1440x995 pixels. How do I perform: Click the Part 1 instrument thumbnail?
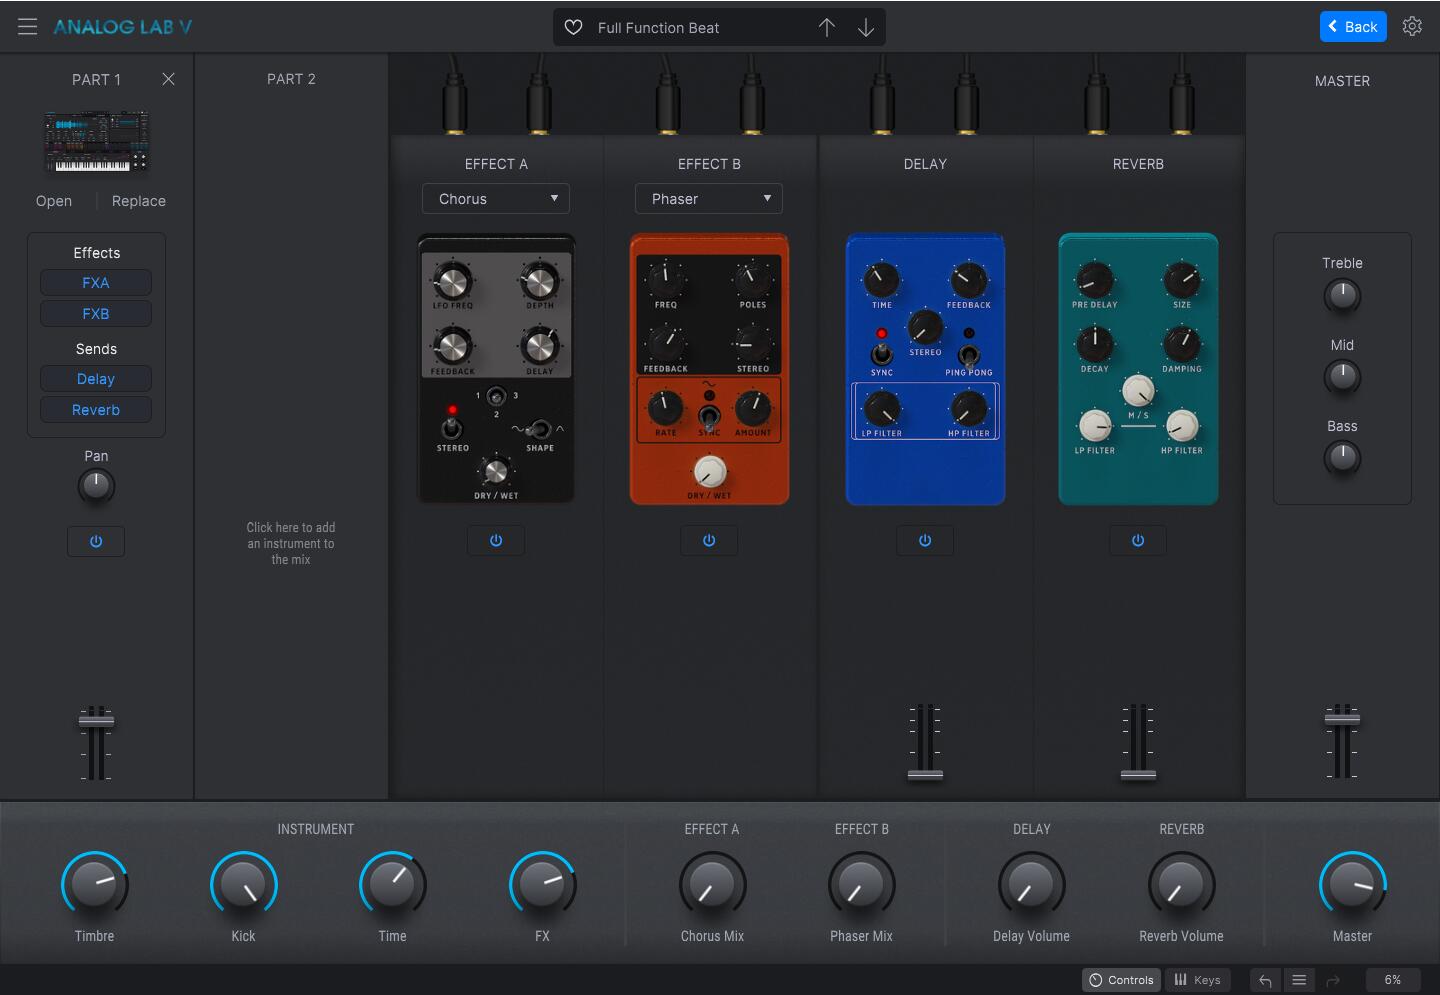[x=96, y=141]
